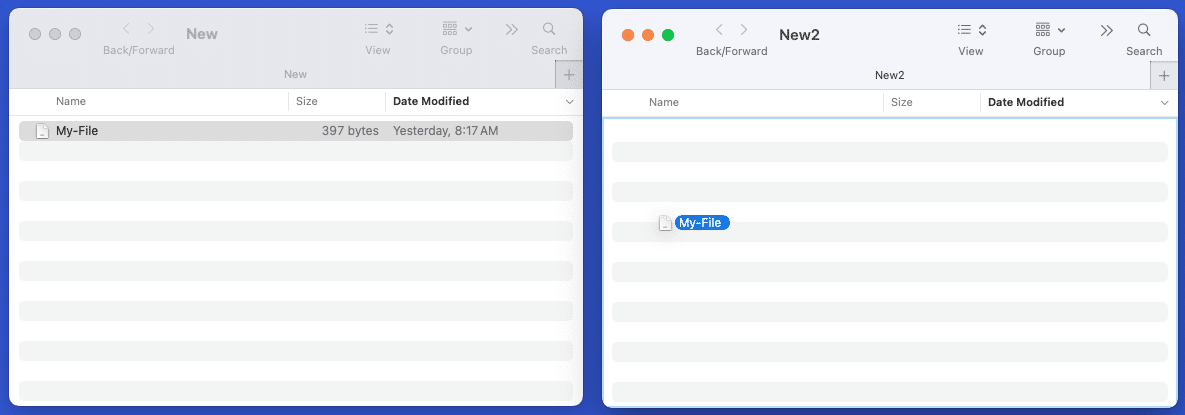Click the forward arrow in New2 window
This screenshot has width=1185, height=415.
744,30
